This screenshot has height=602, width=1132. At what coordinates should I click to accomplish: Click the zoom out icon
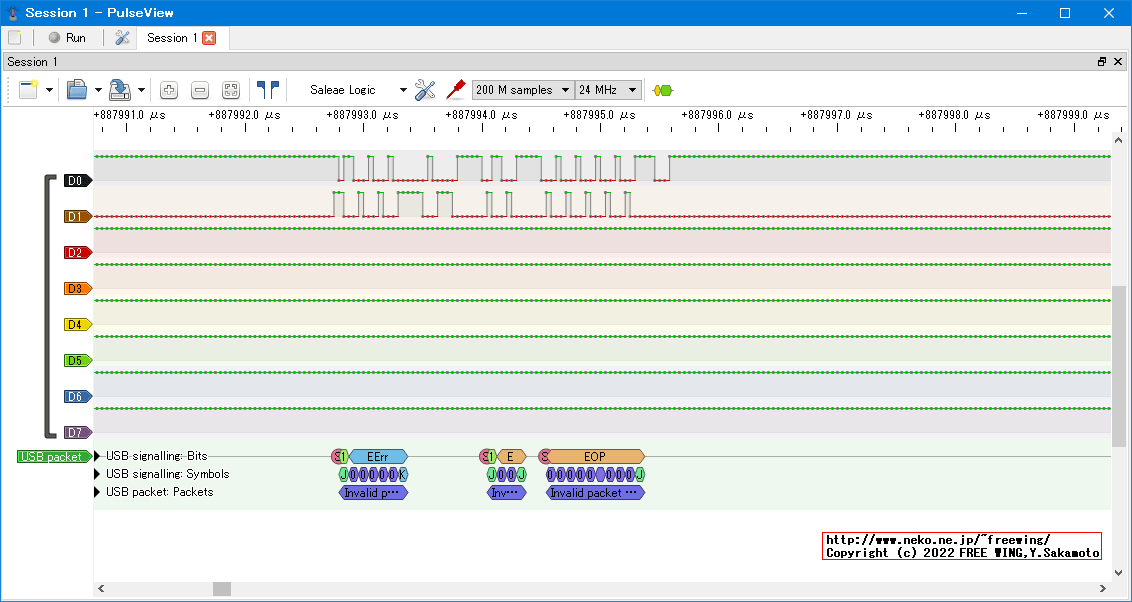200,90
